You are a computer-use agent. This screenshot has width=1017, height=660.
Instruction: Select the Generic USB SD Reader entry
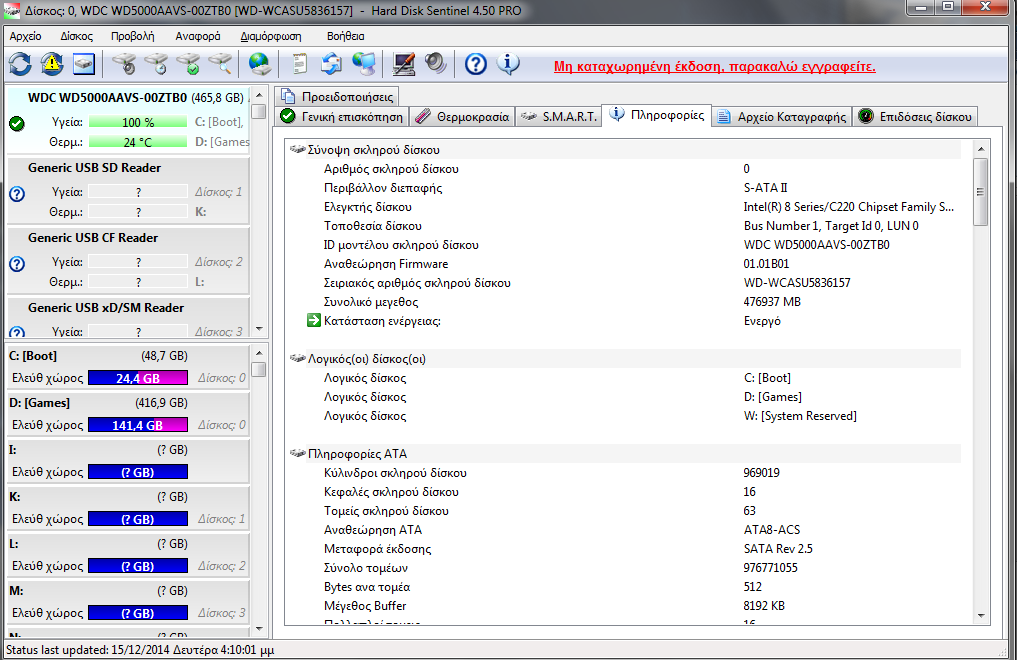pyautogui.click(x=128, y=189)
